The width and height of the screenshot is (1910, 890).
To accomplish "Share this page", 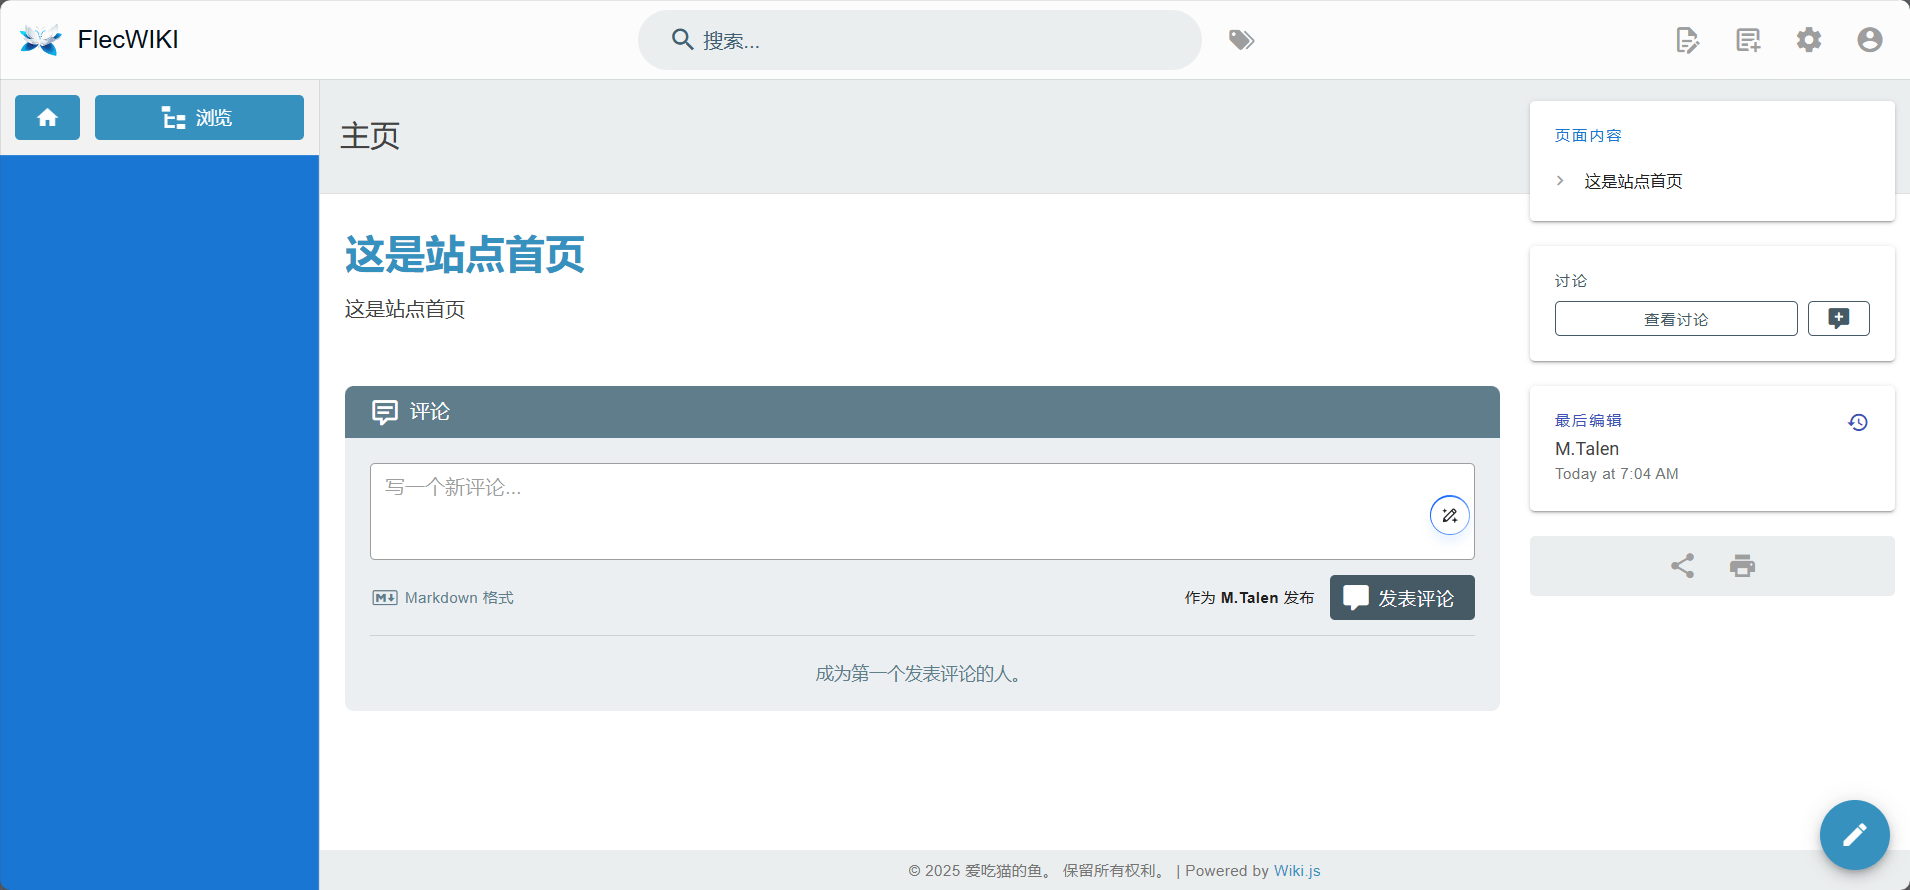I will (x=1682, y=566).
